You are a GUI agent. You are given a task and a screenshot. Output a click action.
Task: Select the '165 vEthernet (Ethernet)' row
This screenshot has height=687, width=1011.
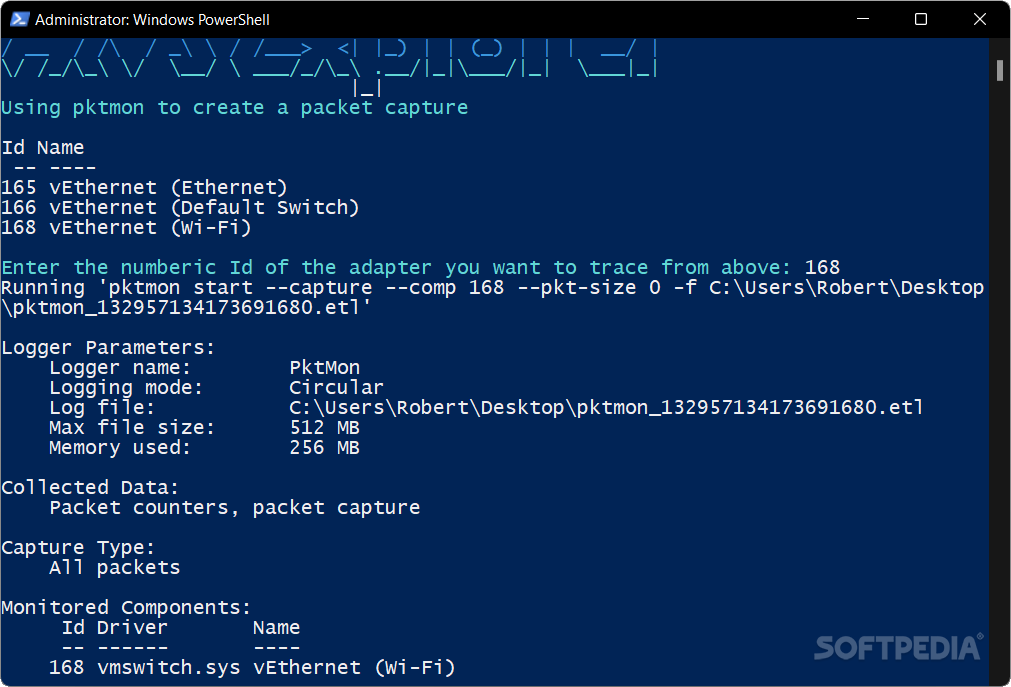point(144,188)
